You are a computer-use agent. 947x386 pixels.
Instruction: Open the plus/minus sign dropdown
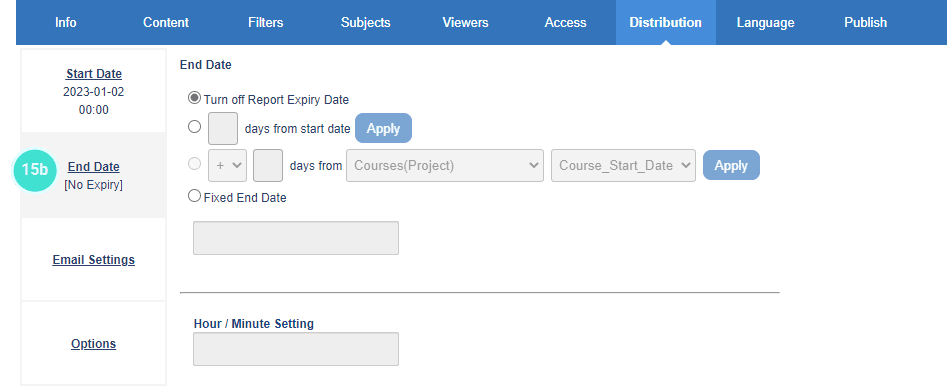[x=228, y=166]
